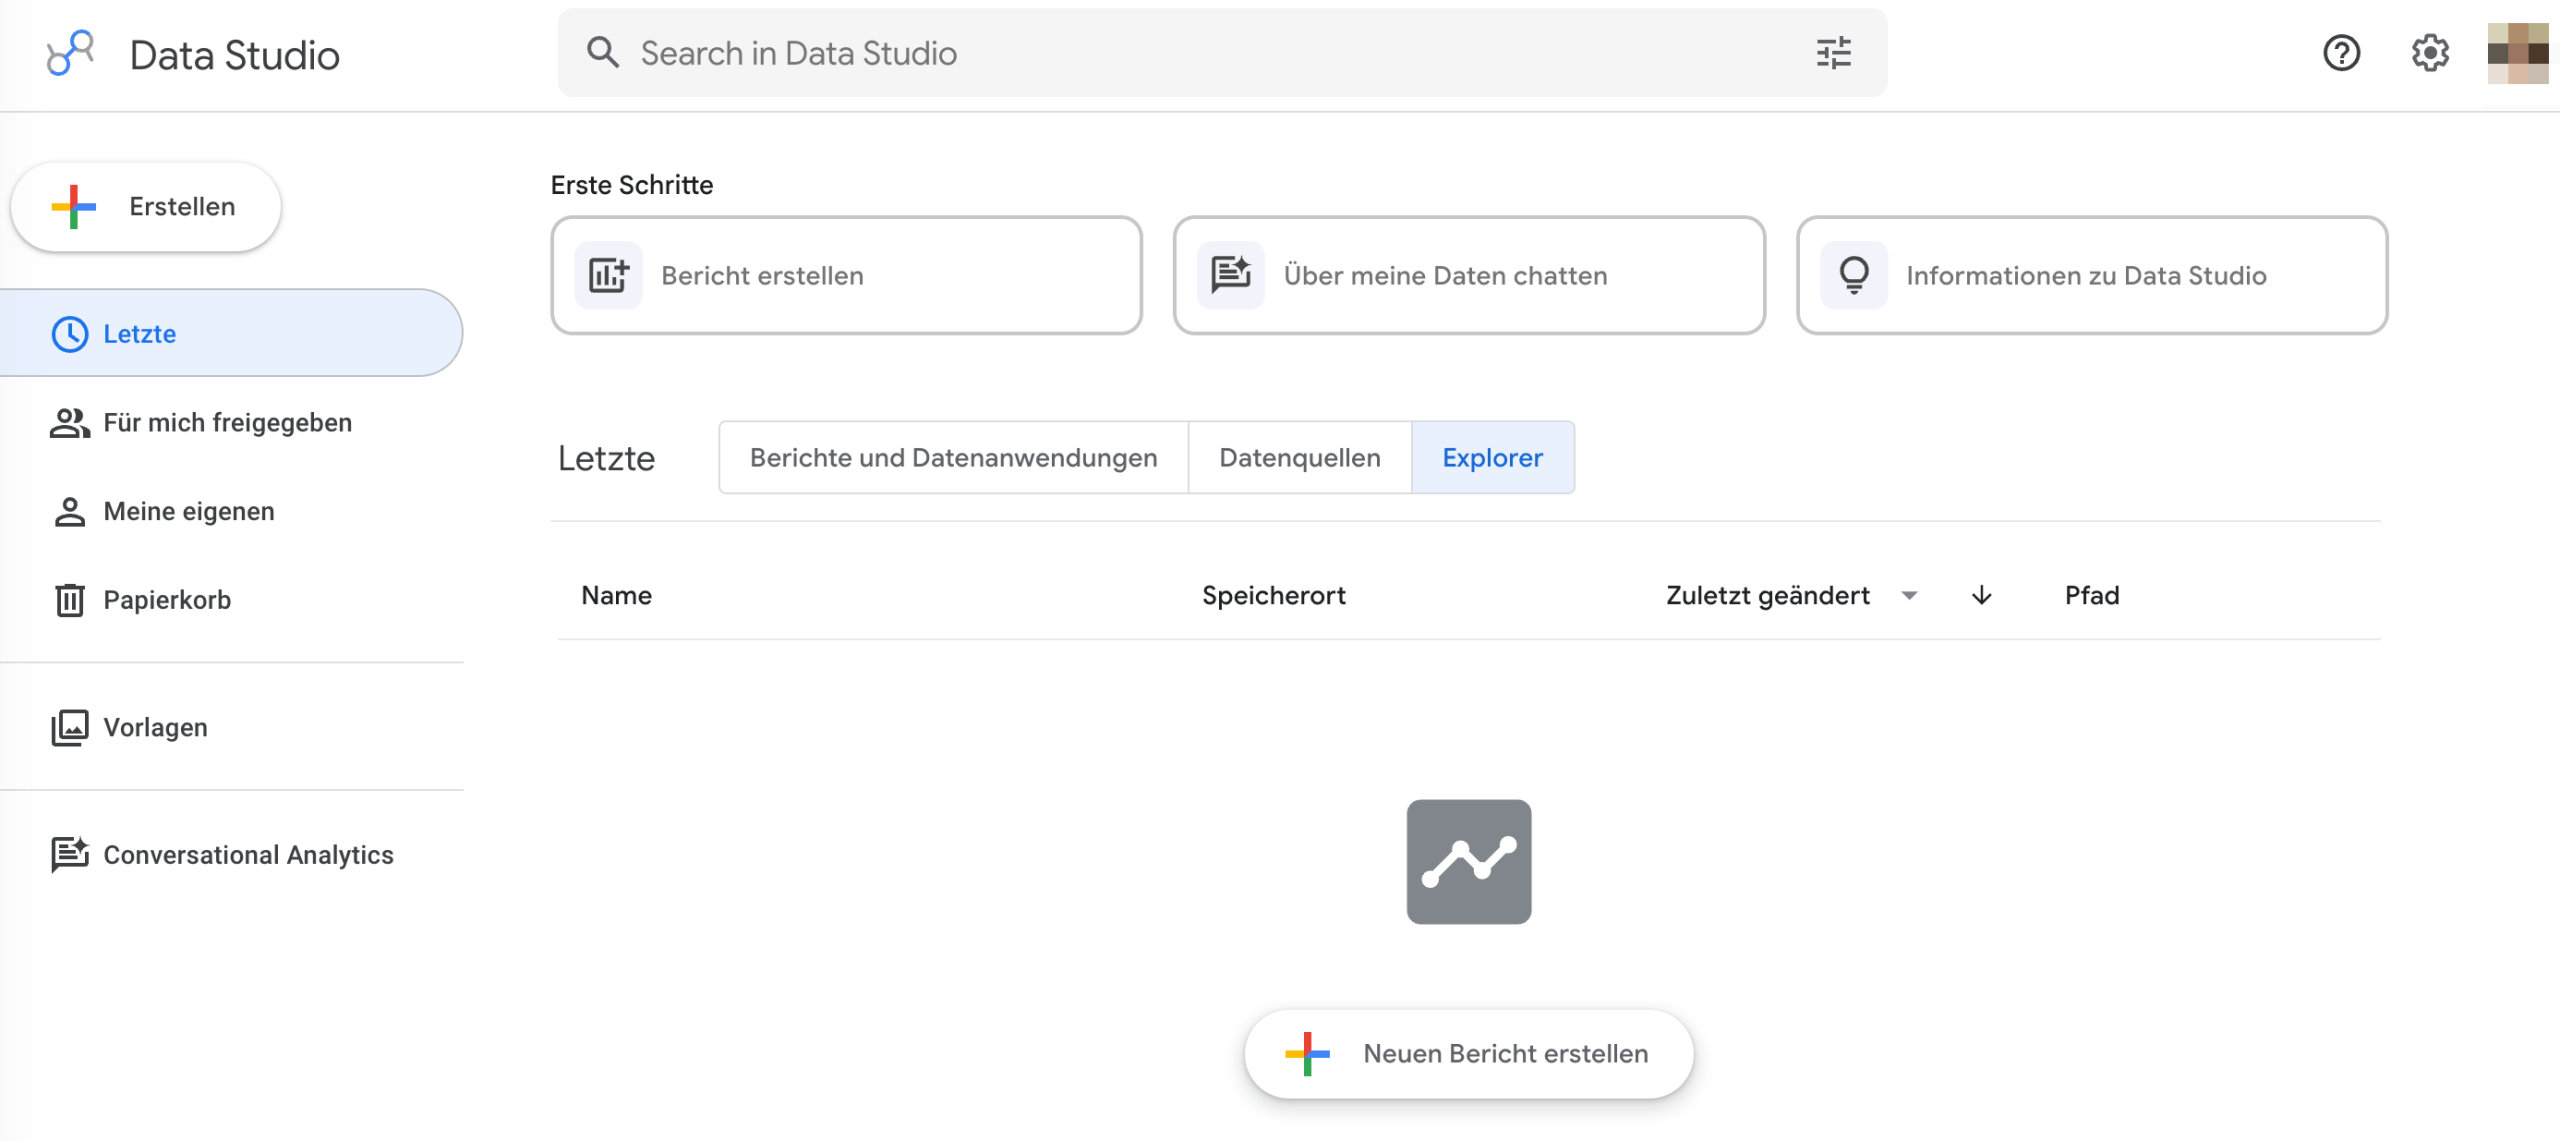This screenshot has height=1141, width=2560.
Task: Go to Meine eigenen
Action: coord(231,512)
